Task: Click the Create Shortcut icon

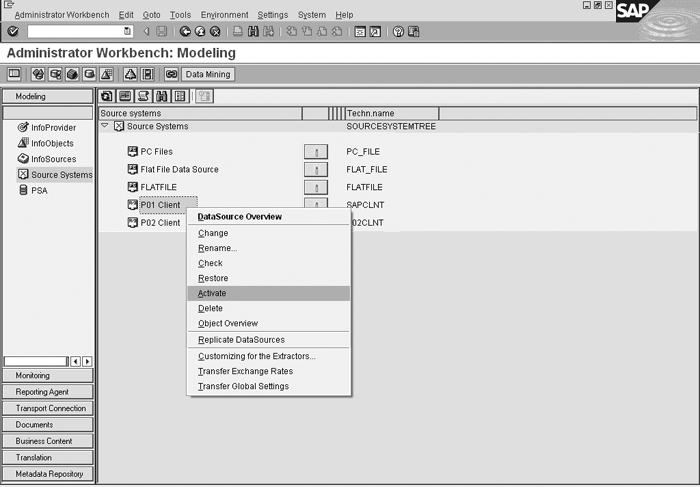Action: point(375,31)
